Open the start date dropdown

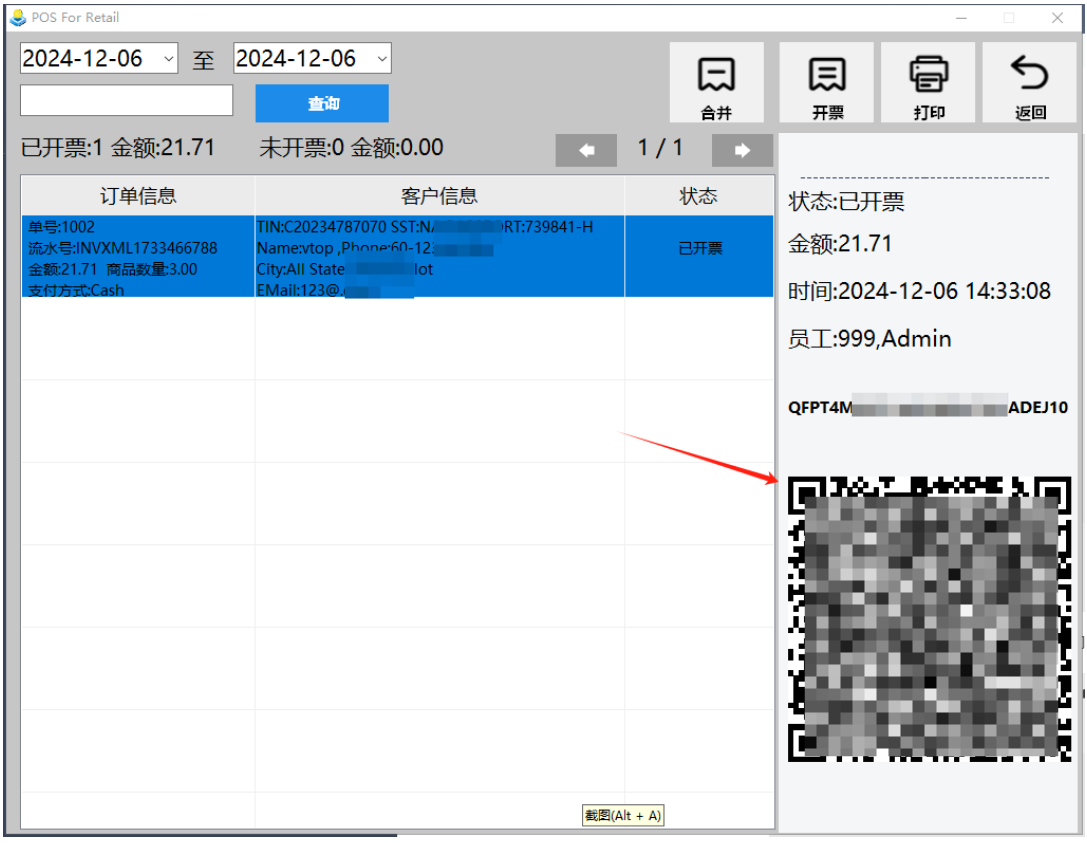168,59
